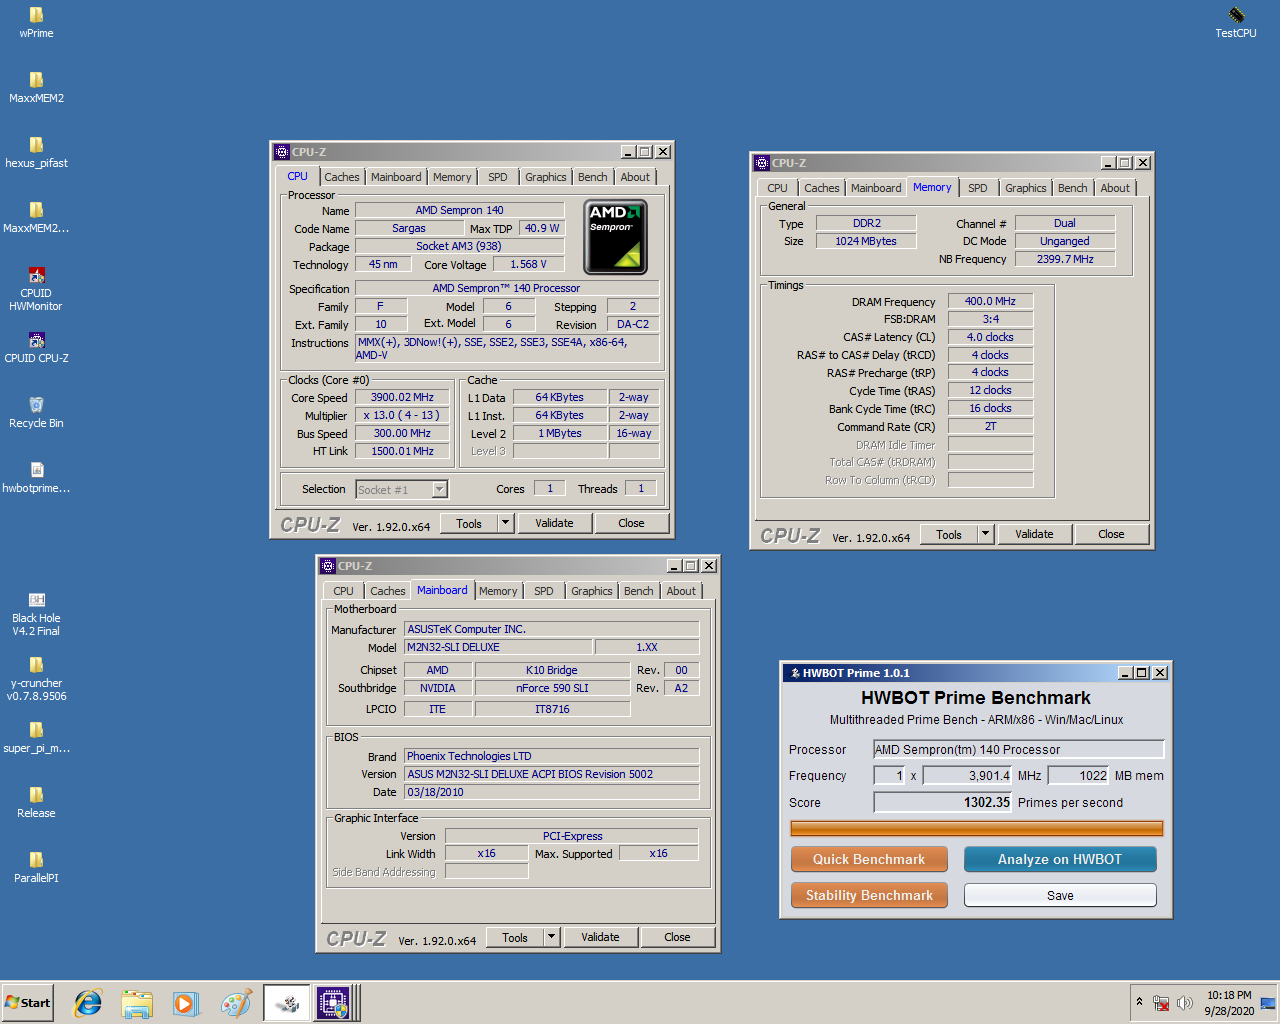The width and height of the screenshot is (1280, 1024).
Task: Click the HWBOT Prime title bar icon
Action: point(794,673)
